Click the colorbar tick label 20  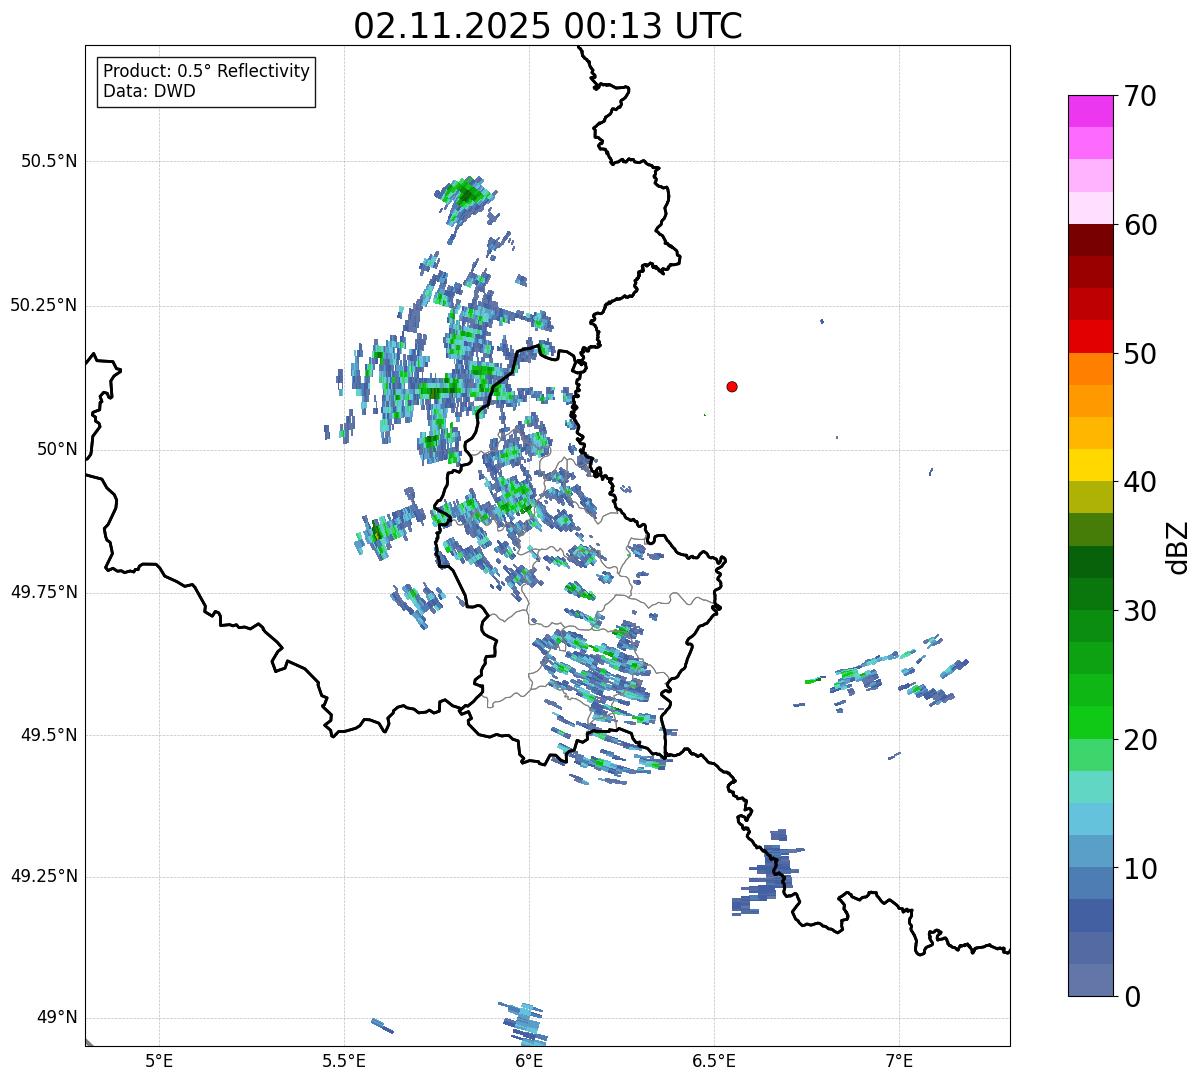tap(1140, 740)
